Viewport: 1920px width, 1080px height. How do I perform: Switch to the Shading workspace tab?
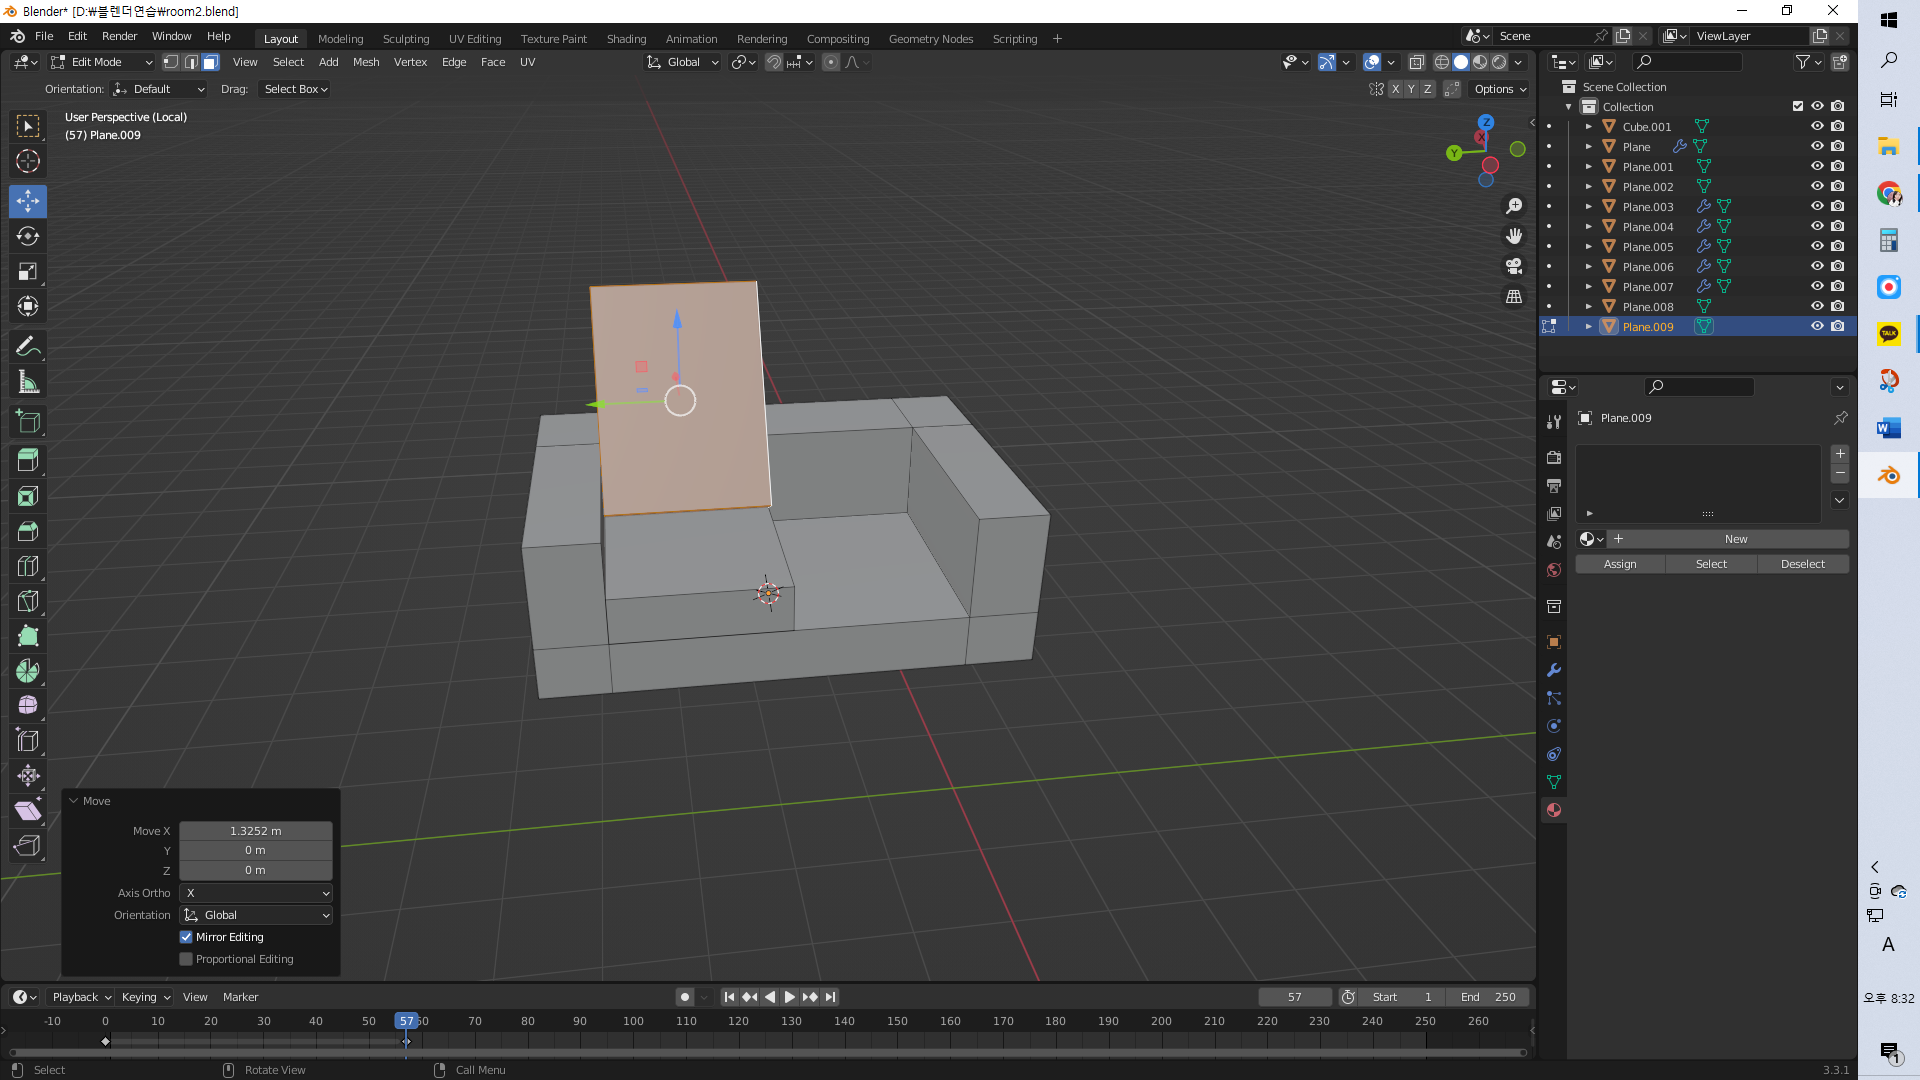click(626, 39)
